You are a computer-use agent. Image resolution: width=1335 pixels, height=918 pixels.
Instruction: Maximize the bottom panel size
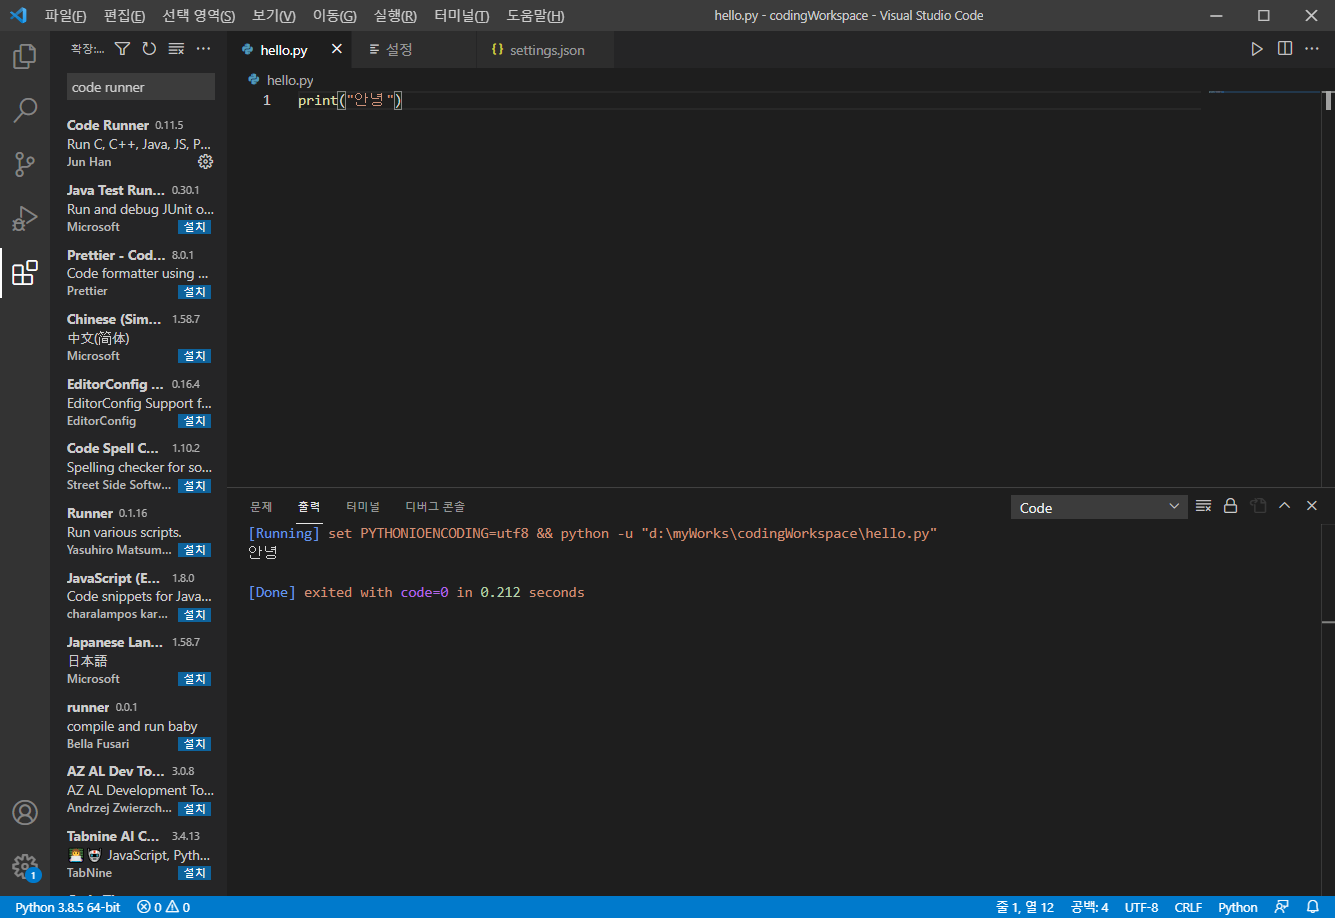tap(1285, 506)
